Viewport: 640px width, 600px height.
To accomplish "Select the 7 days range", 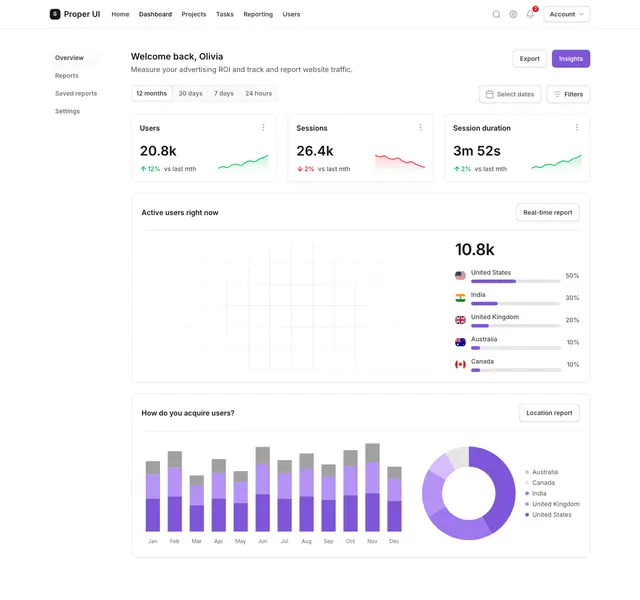I will [224, 93].
